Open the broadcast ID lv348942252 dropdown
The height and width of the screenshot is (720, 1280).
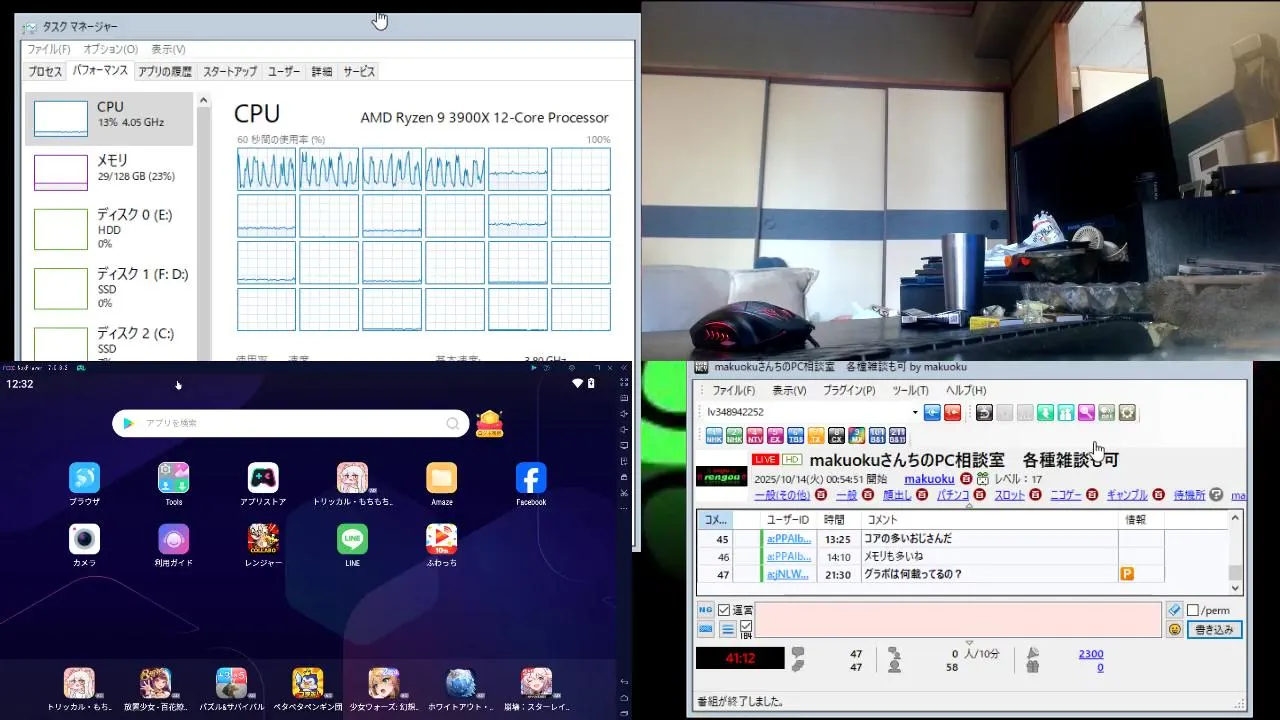coord(915,412)
